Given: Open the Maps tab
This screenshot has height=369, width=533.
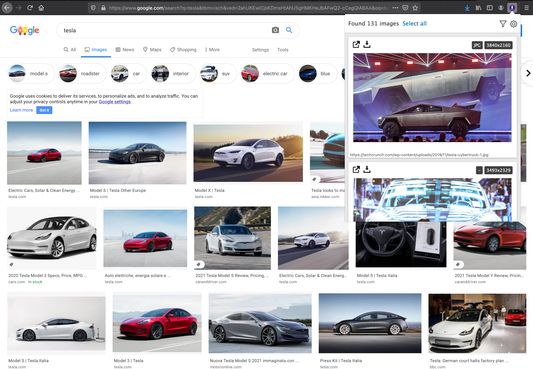Looking at the screenshot, I should (x=152, y=50).
